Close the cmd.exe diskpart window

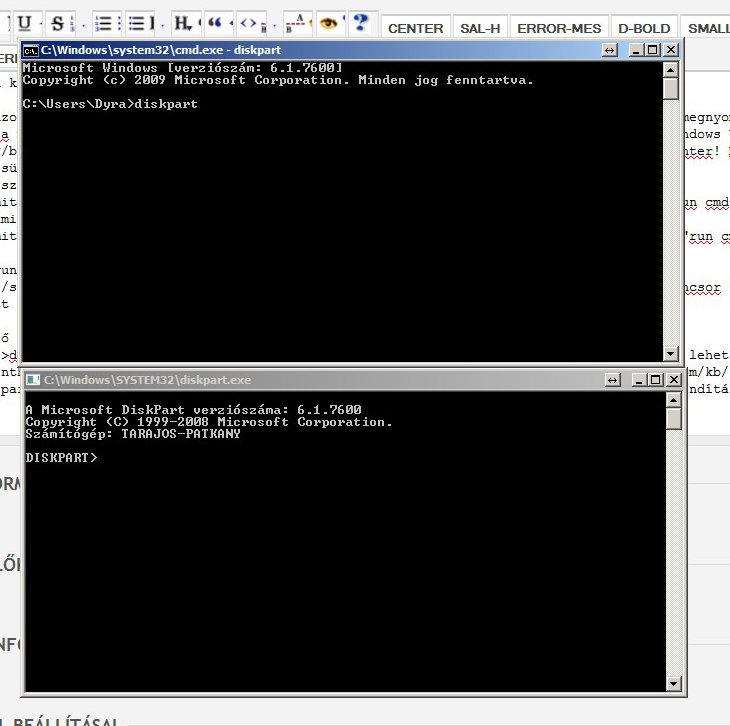[670, 50]
